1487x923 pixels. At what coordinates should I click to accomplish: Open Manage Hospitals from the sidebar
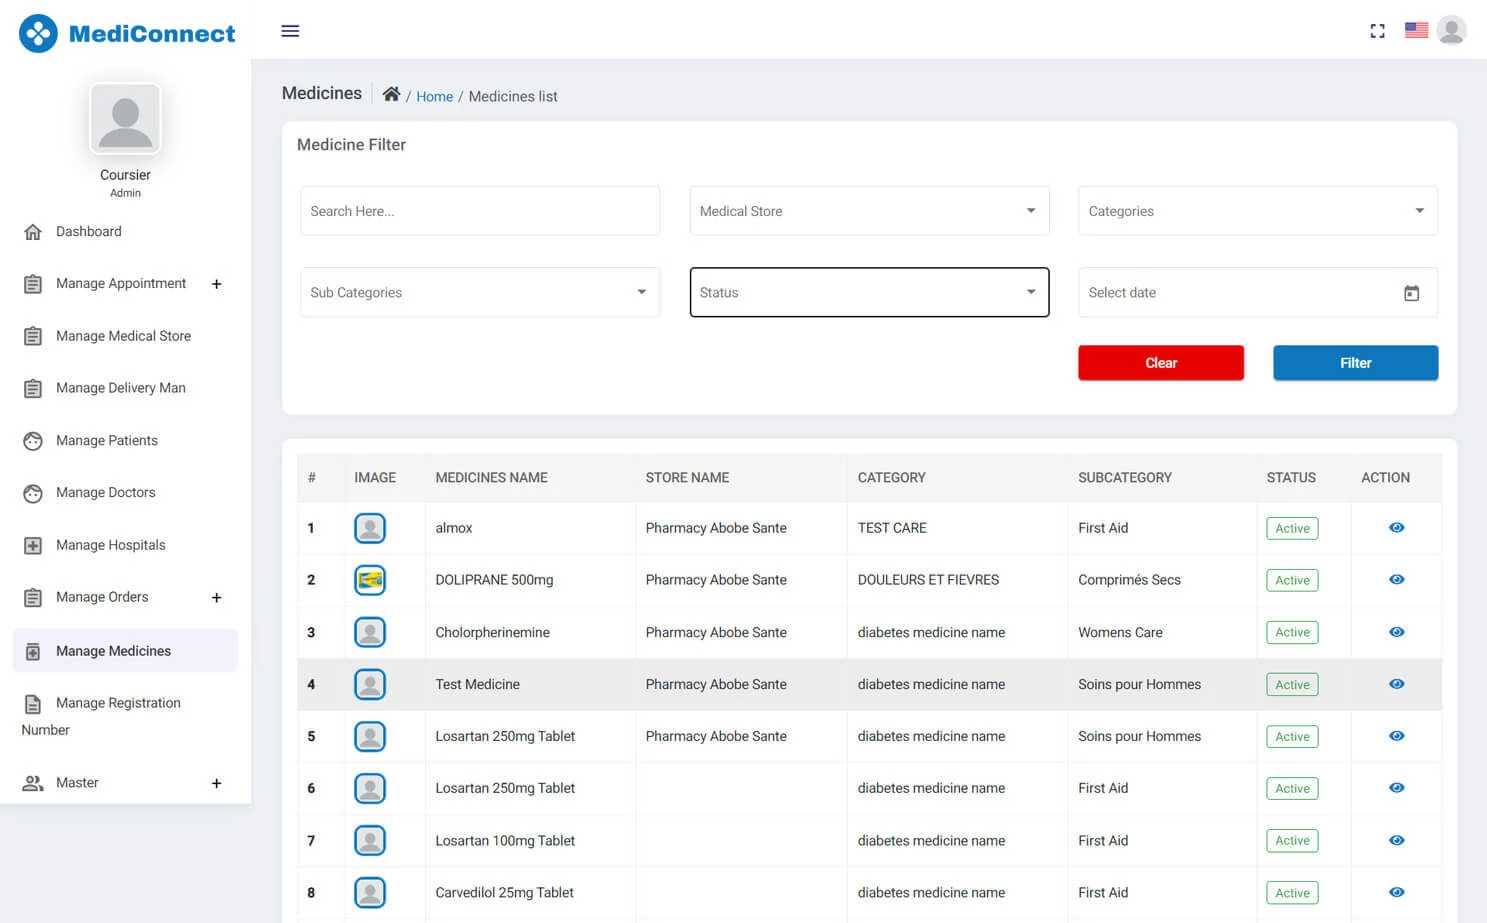pos(110,545)
